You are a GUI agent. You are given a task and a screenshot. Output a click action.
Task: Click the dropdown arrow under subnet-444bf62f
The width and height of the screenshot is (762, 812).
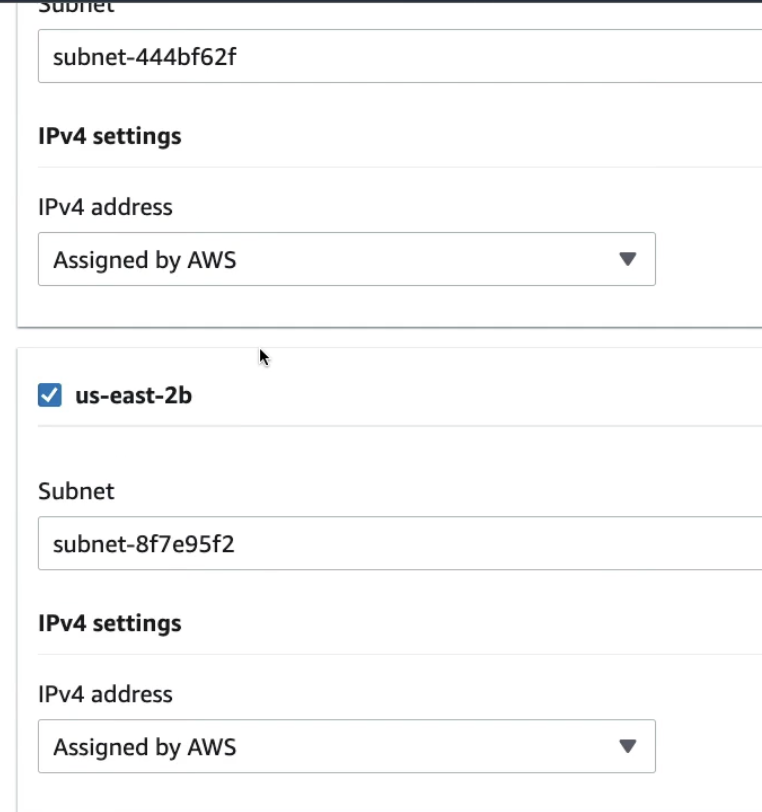click(628, 259)
